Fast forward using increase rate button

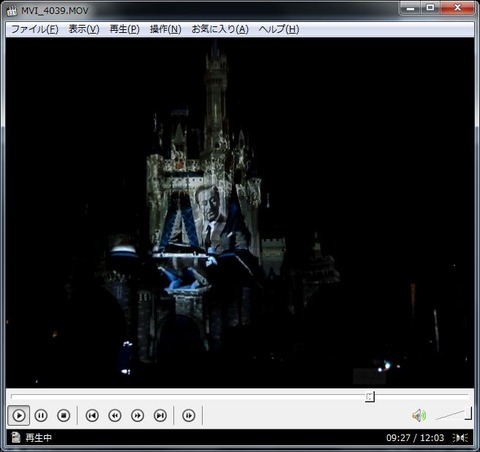137,415
